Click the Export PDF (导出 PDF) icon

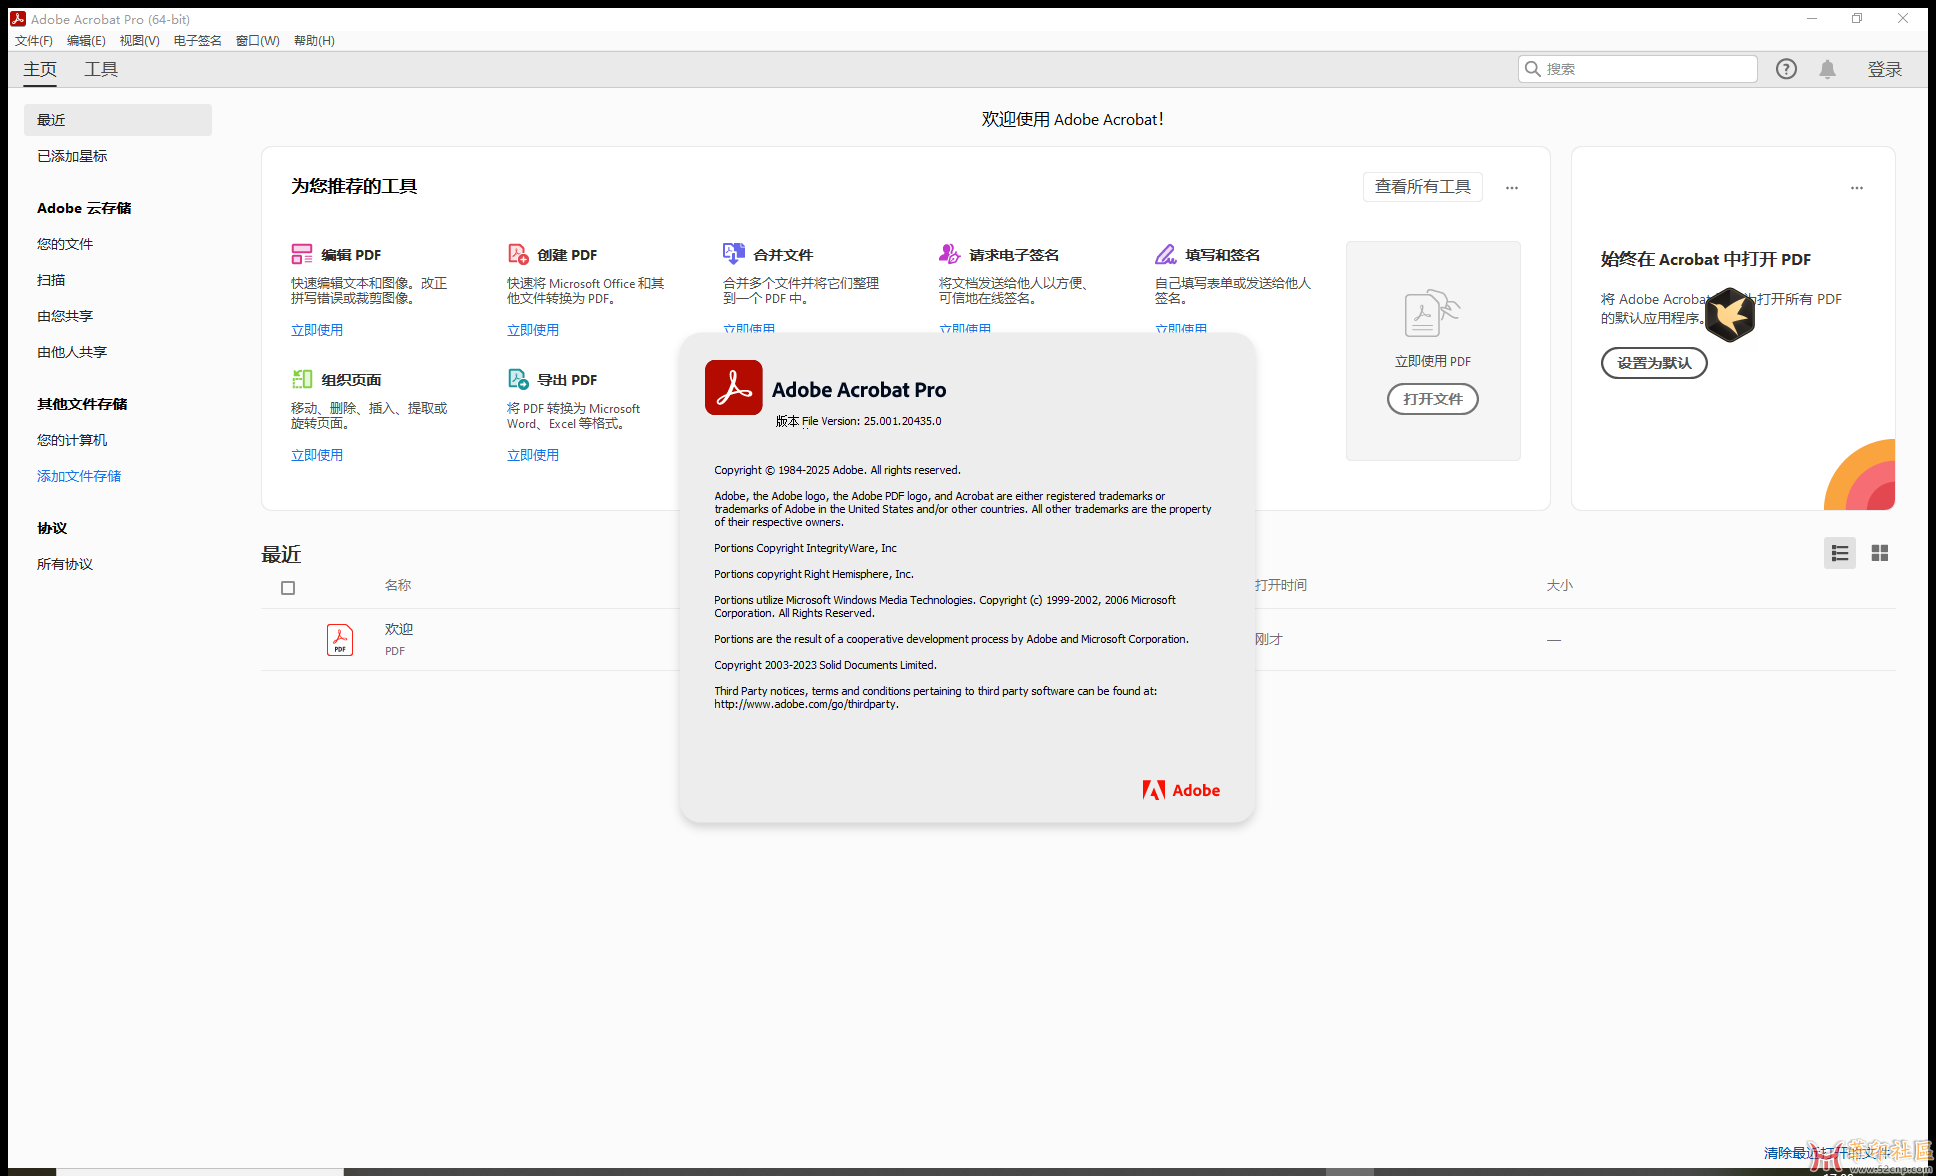pyautogui.click(x=518, y=379)
